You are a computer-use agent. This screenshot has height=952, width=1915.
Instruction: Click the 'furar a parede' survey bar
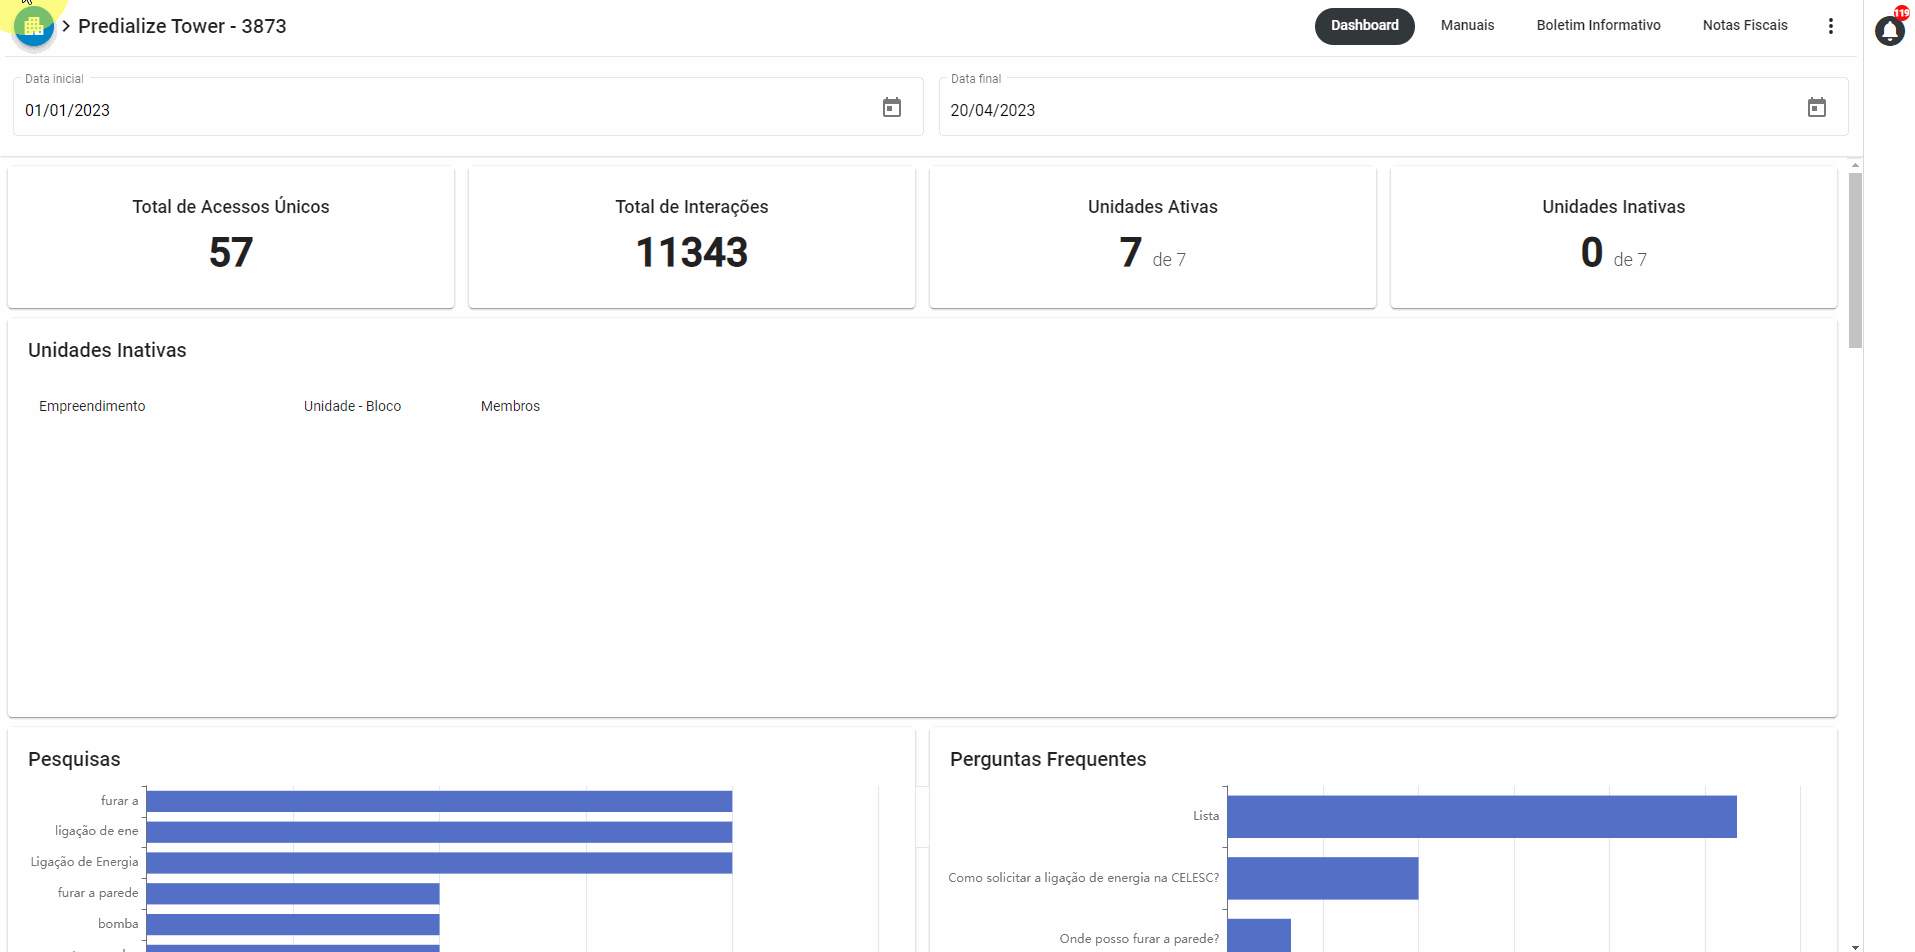292,892
